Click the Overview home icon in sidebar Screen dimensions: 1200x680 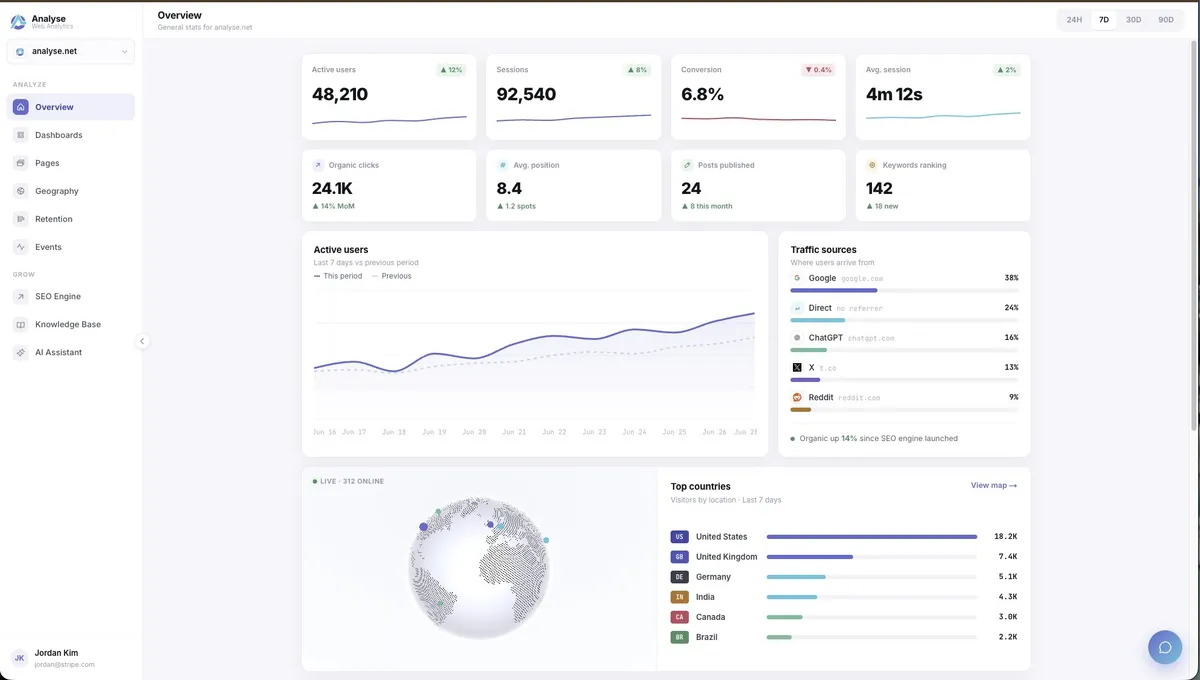coord(21,107)
